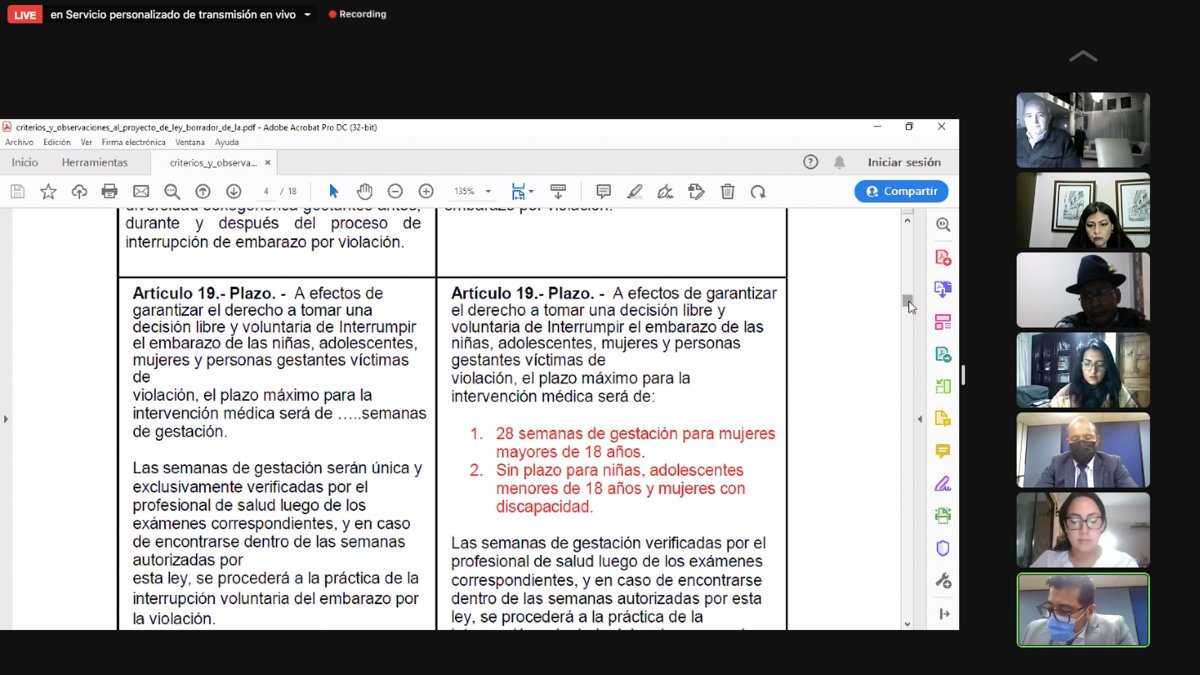Select the Fill & Sign pen tool
The width and height of the screenshot is (1200, 675).
tap(941, 483)
